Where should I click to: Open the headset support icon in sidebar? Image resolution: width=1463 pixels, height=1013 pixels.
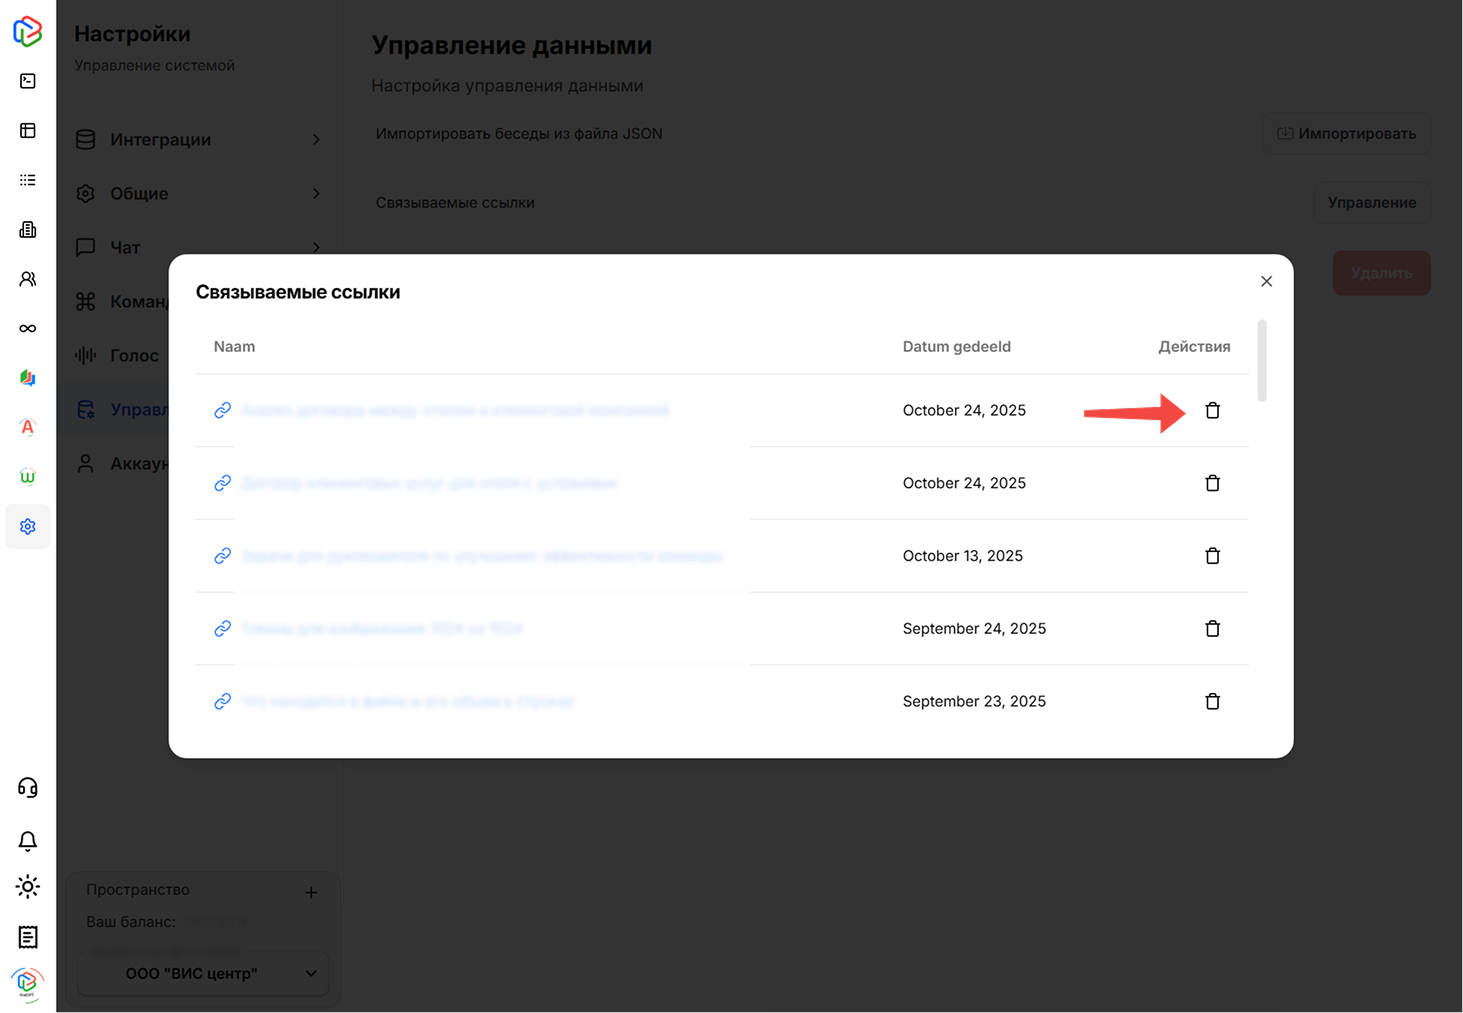(x=27, y=787)
